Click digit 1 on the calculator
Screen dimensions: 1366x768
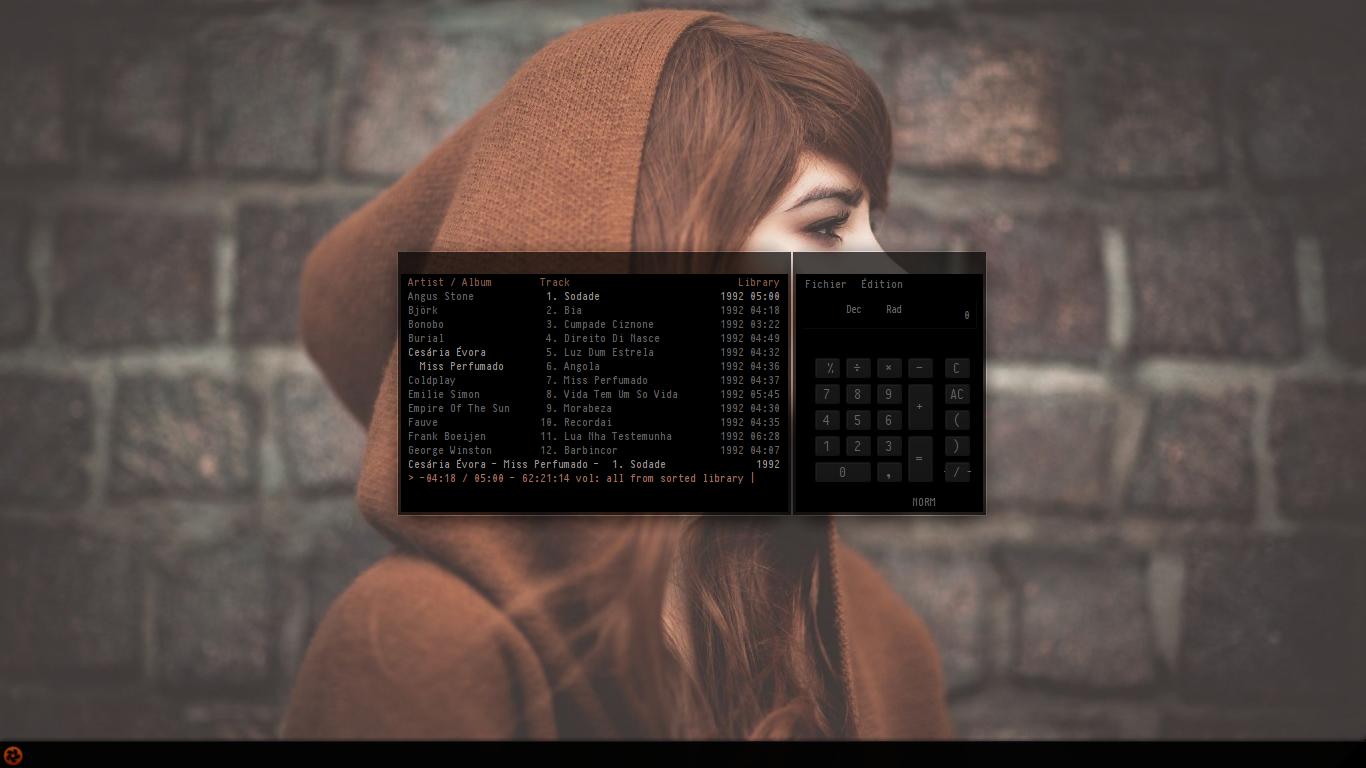[x=828, y=446]
